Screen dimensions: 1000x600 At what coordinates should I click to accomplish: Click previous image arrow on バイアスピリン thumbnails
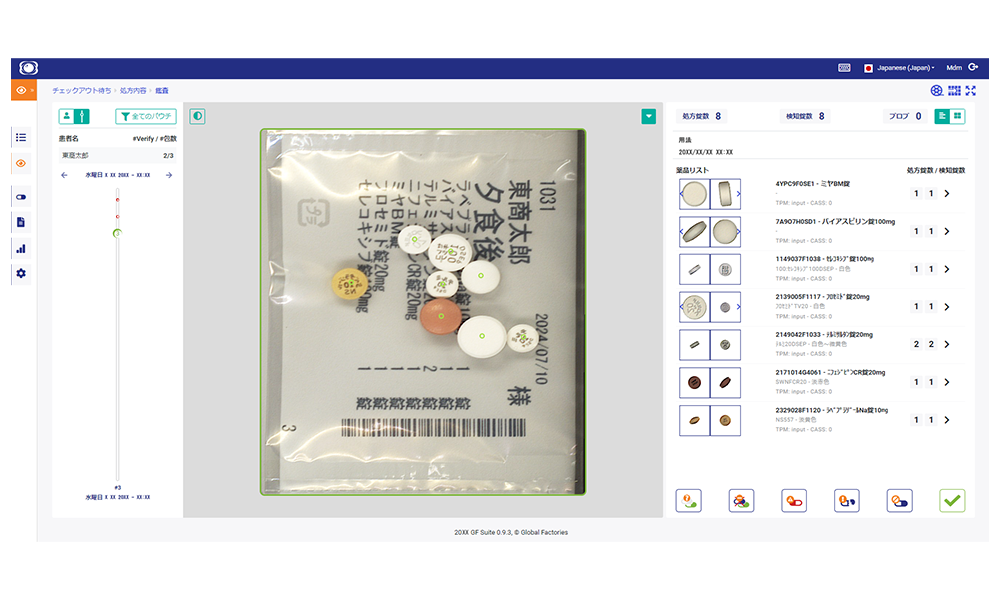682,231
